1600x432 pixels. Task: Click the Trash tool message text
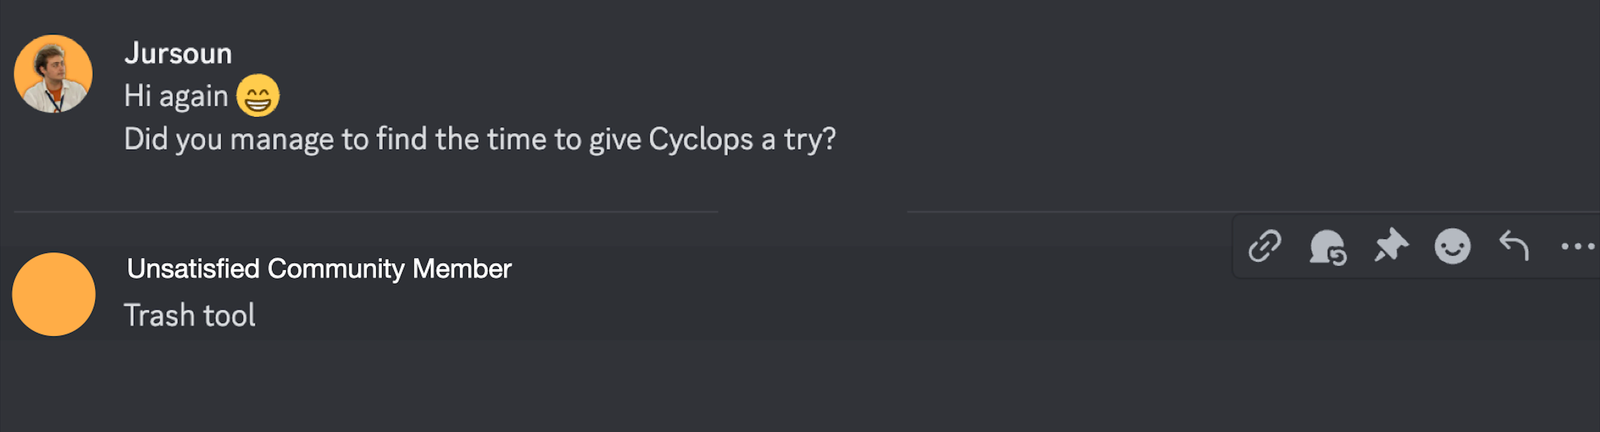pyautogui.click(x=190, y=316)
